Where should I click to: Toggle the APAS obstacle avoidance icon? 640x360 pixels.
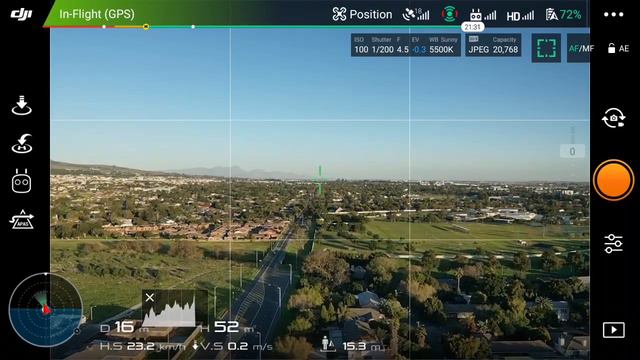(x=22, y=220)
